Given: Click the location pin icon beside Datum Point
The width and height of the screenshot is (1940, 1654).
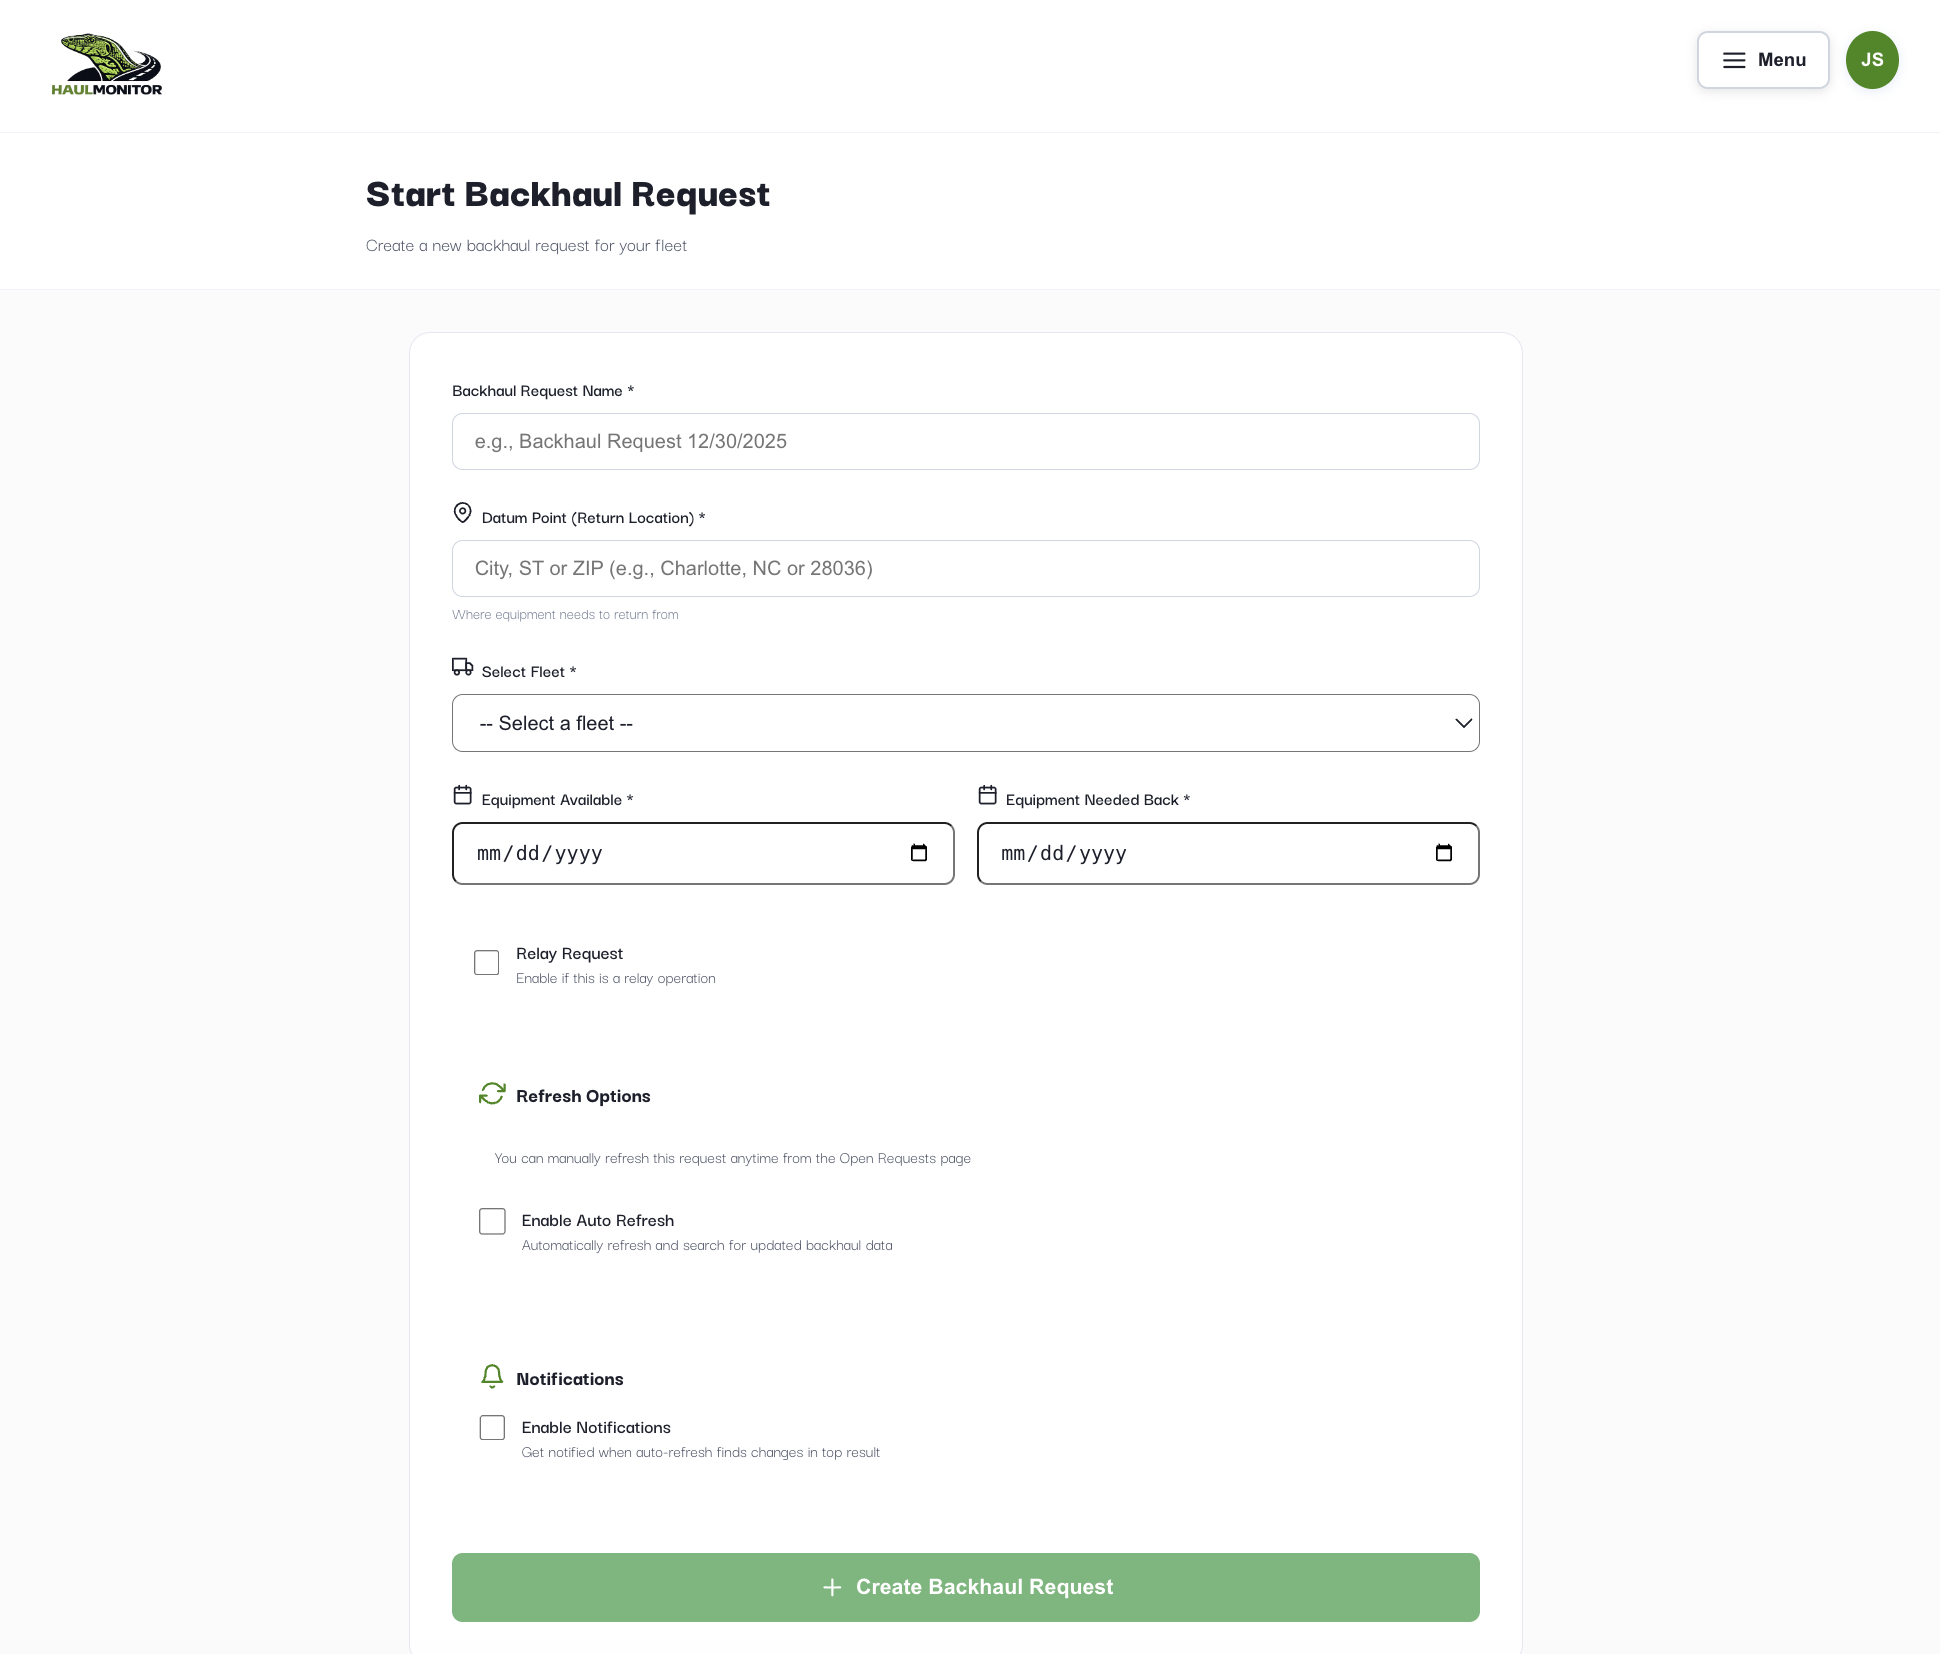Looking at the screenshot, I should tap(462, 512).
